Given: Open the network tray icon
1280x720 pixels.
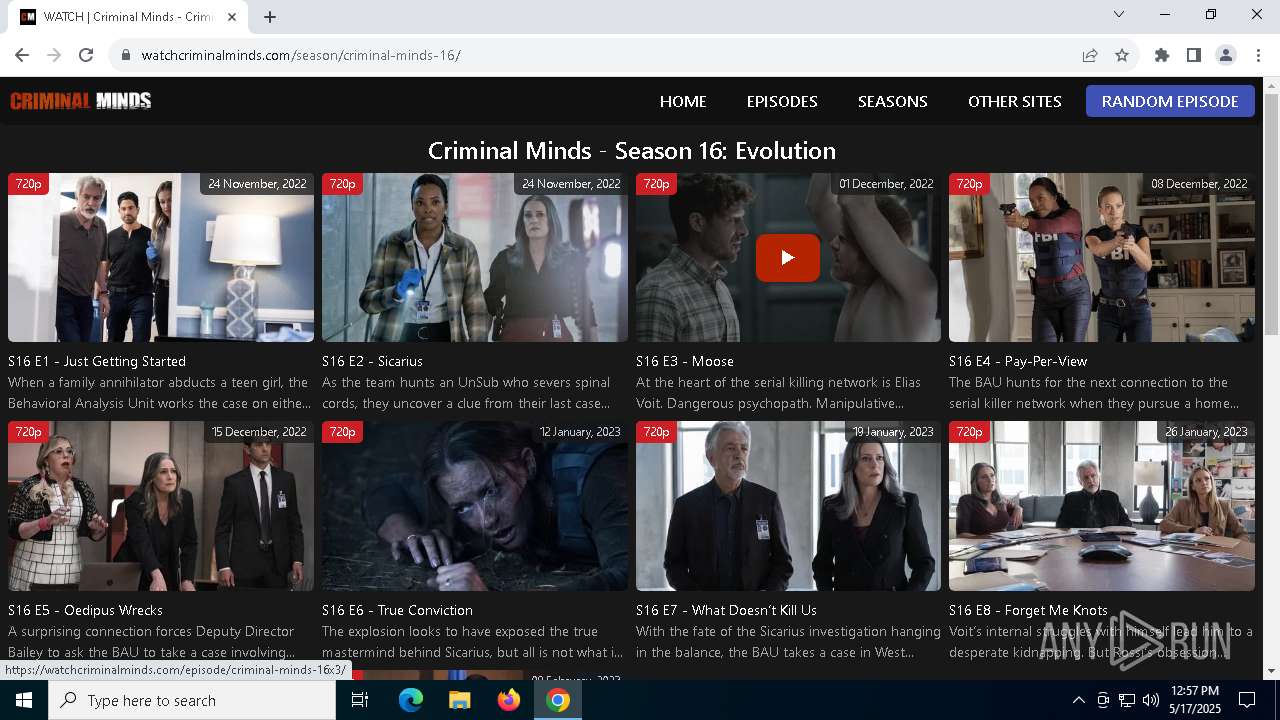Looking at the screenshot, I should coord(1126,700).
